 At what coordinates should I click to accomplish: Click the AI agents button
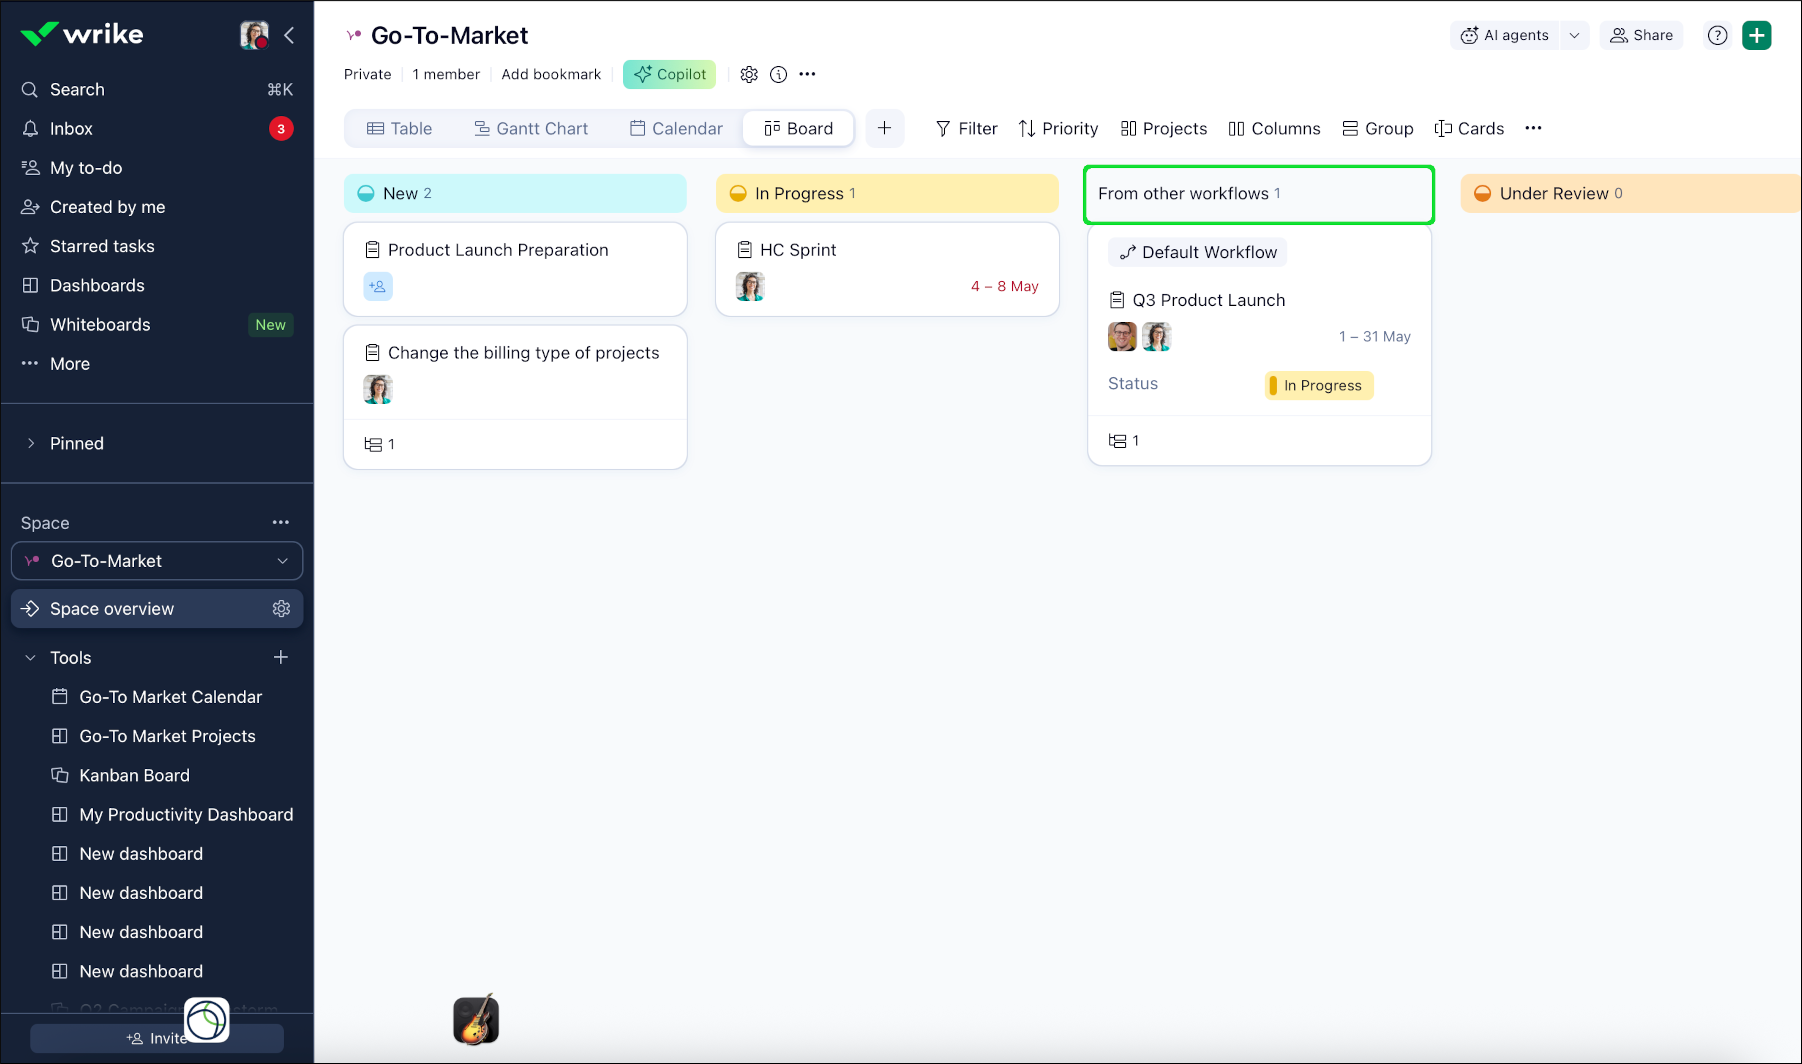pyautogui.click(x=1504, y=35)
